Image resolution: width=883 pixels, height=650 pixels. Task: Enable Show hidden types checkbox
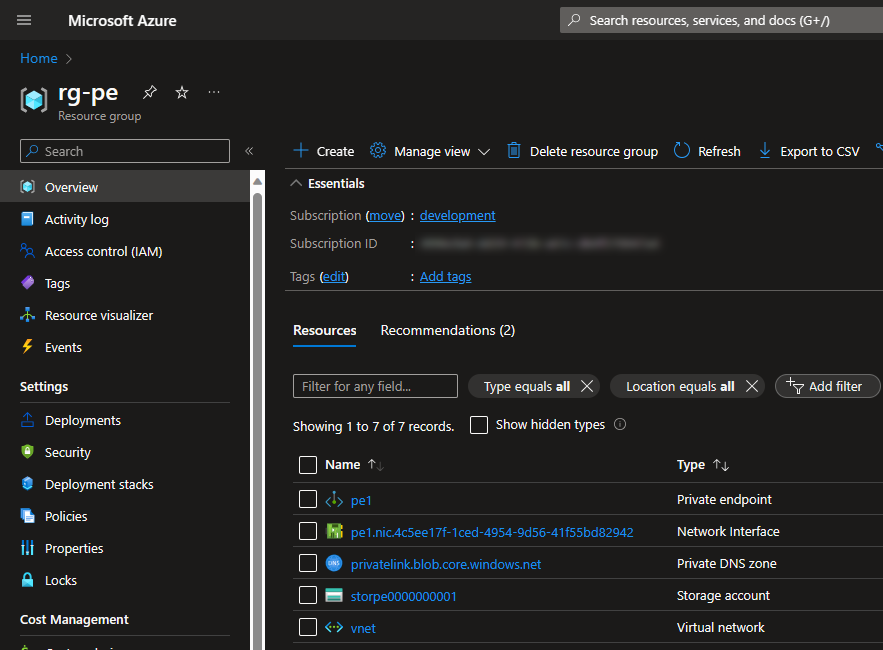click(479, 425)
